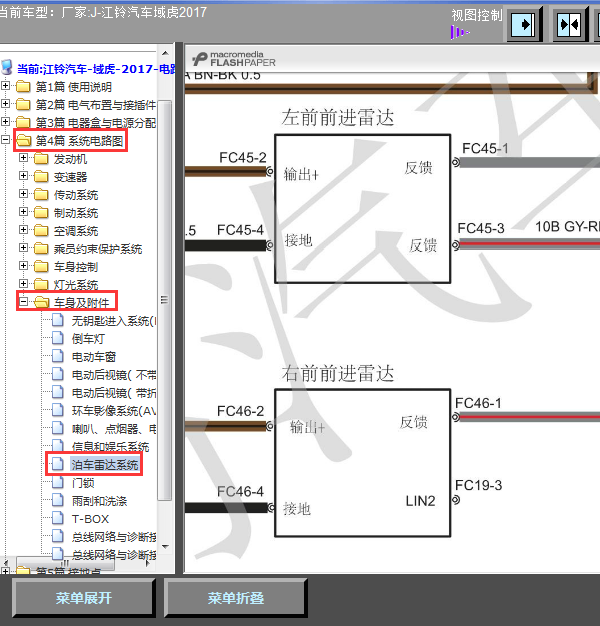
Task: Click folder icon of 第2篇 电气布置与接插件
Action: click(23, 104)
